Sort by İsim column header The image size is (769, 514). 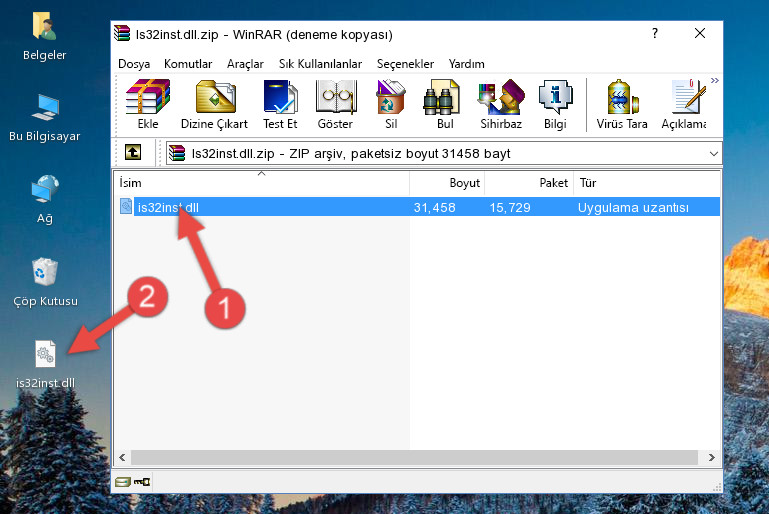(262, 183)
